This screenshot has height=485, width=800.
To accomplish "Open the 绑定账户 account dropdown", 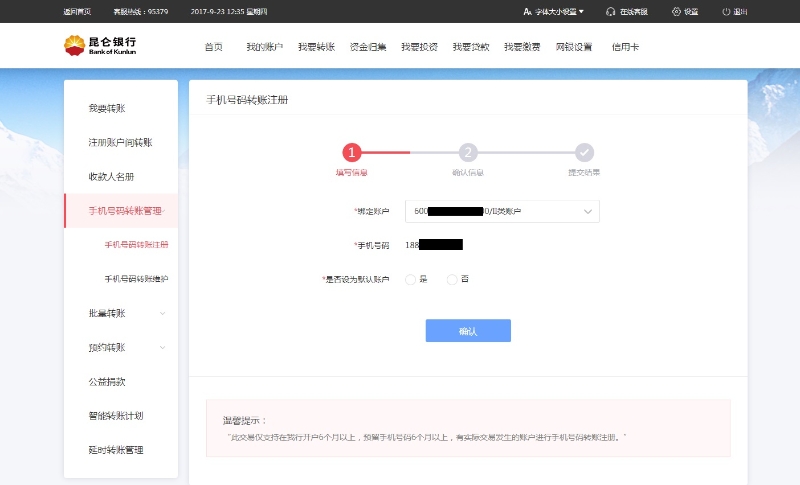I will click(502, 211).
